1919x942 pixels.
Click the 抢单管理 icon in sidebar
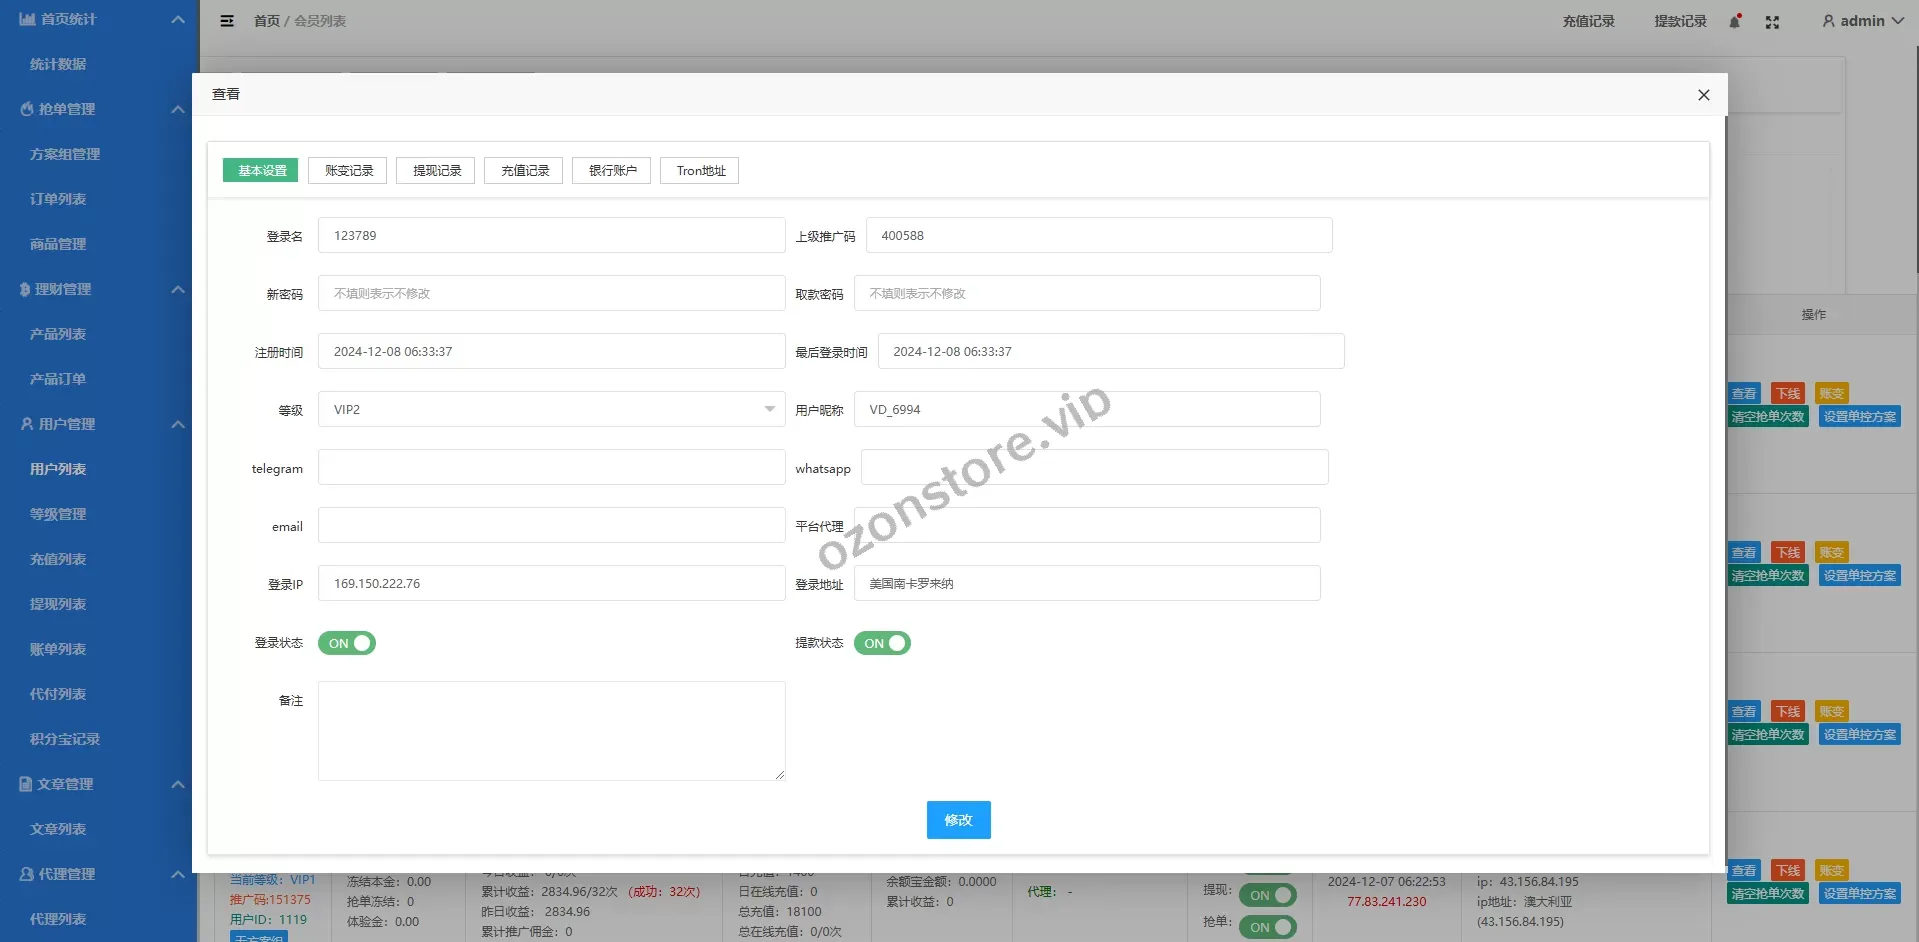click(27, 109)
